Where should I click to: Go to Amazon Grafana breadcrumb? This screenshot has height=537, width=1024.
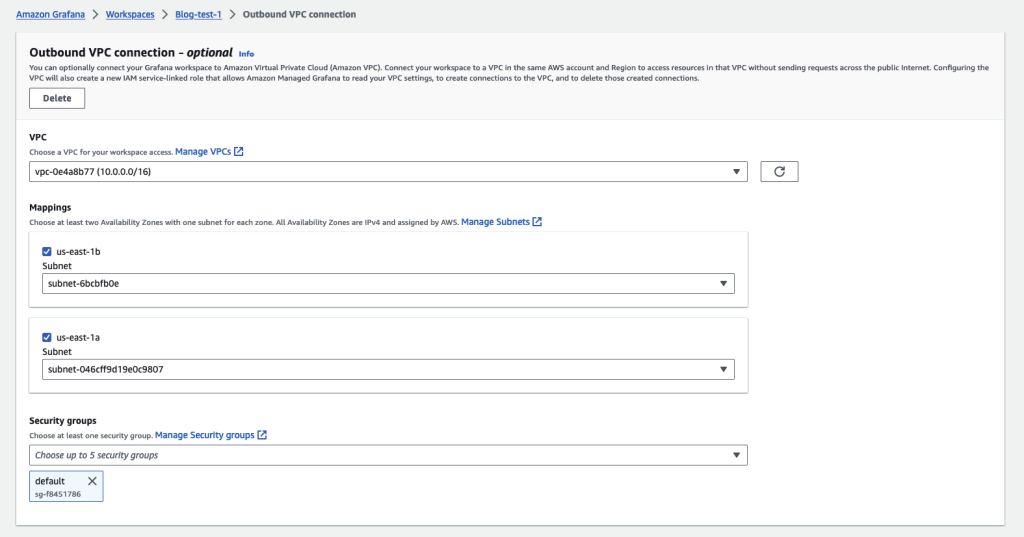[48, 14]
